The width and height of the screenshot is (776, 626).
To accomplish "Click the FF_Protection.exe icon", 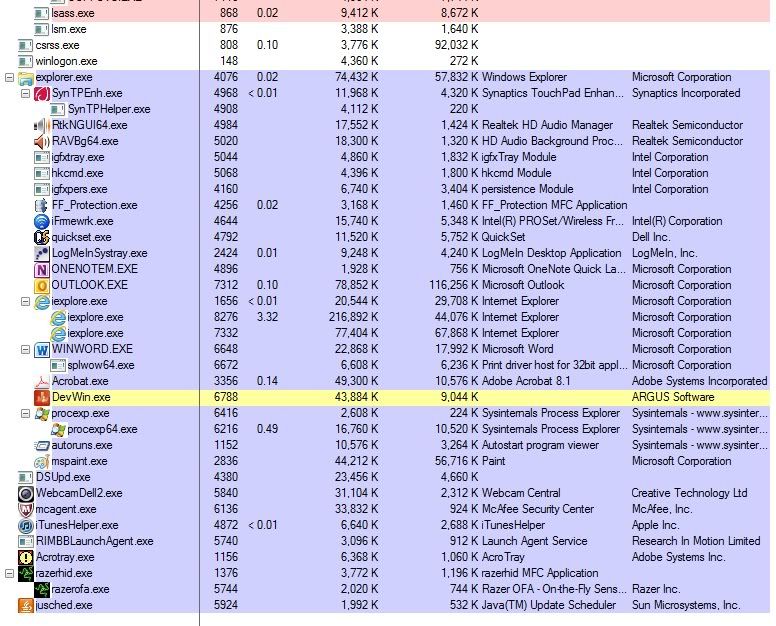I will pyautogui.click(x=42, y=205).
